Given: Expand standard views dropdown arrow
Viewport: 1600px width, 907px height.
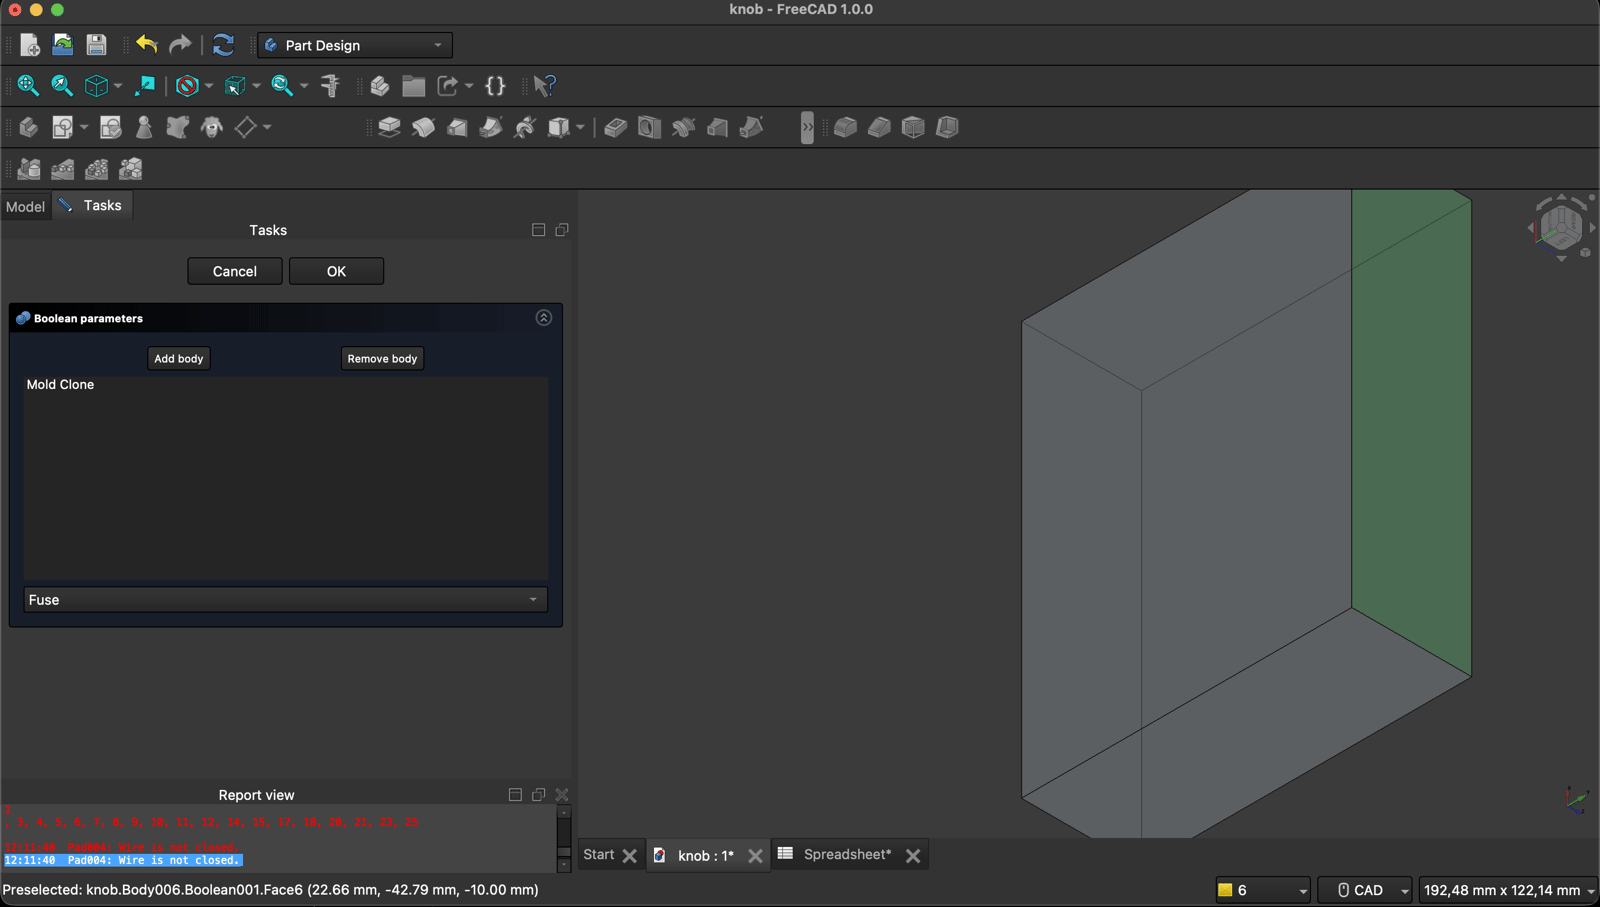Looking at the screenshot, I should tap(118, 86).
